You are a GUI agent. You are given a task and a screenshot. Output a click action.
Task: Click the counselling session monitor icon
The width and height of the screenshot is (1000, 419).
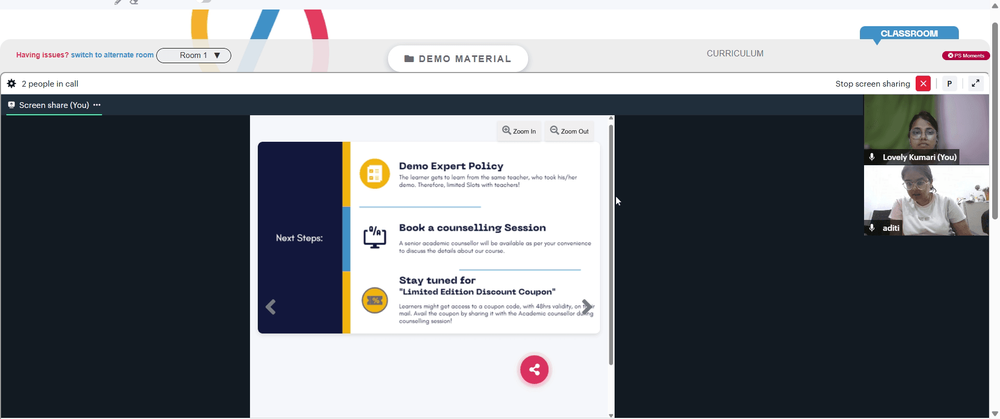[374, 237]
